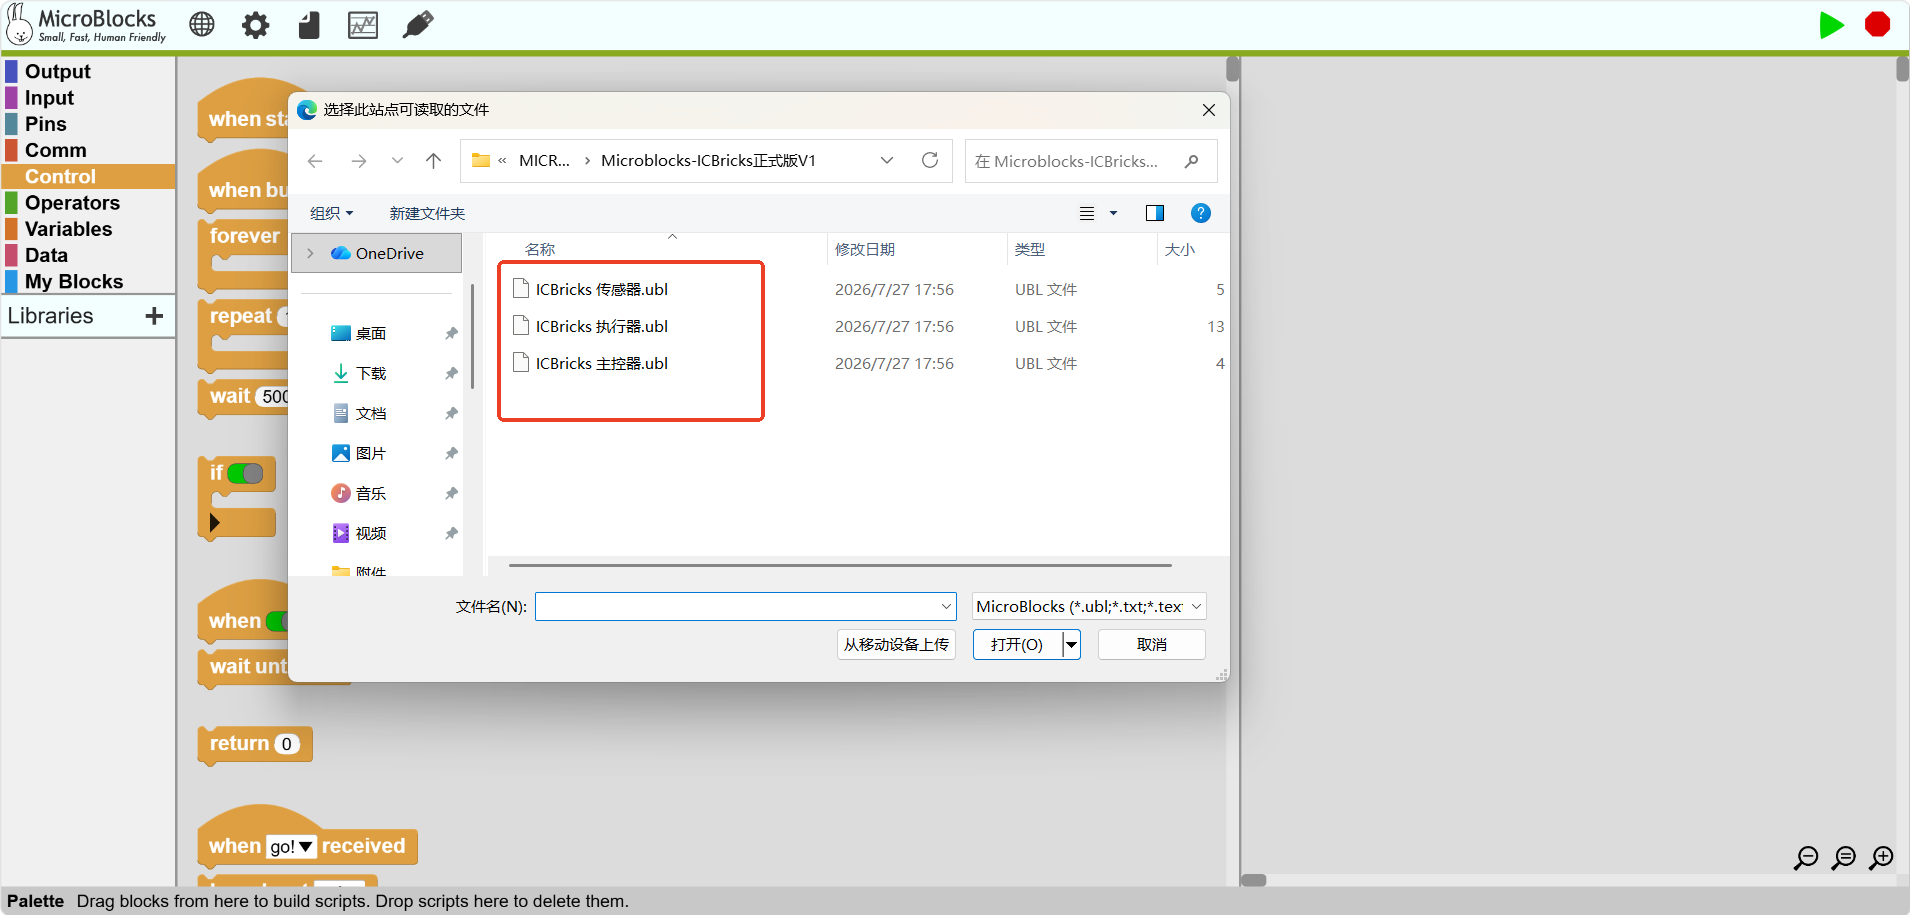Select the Operators block category
Image resolution: width=1910 pixels, height=915 pixels.
pos(72,203)
